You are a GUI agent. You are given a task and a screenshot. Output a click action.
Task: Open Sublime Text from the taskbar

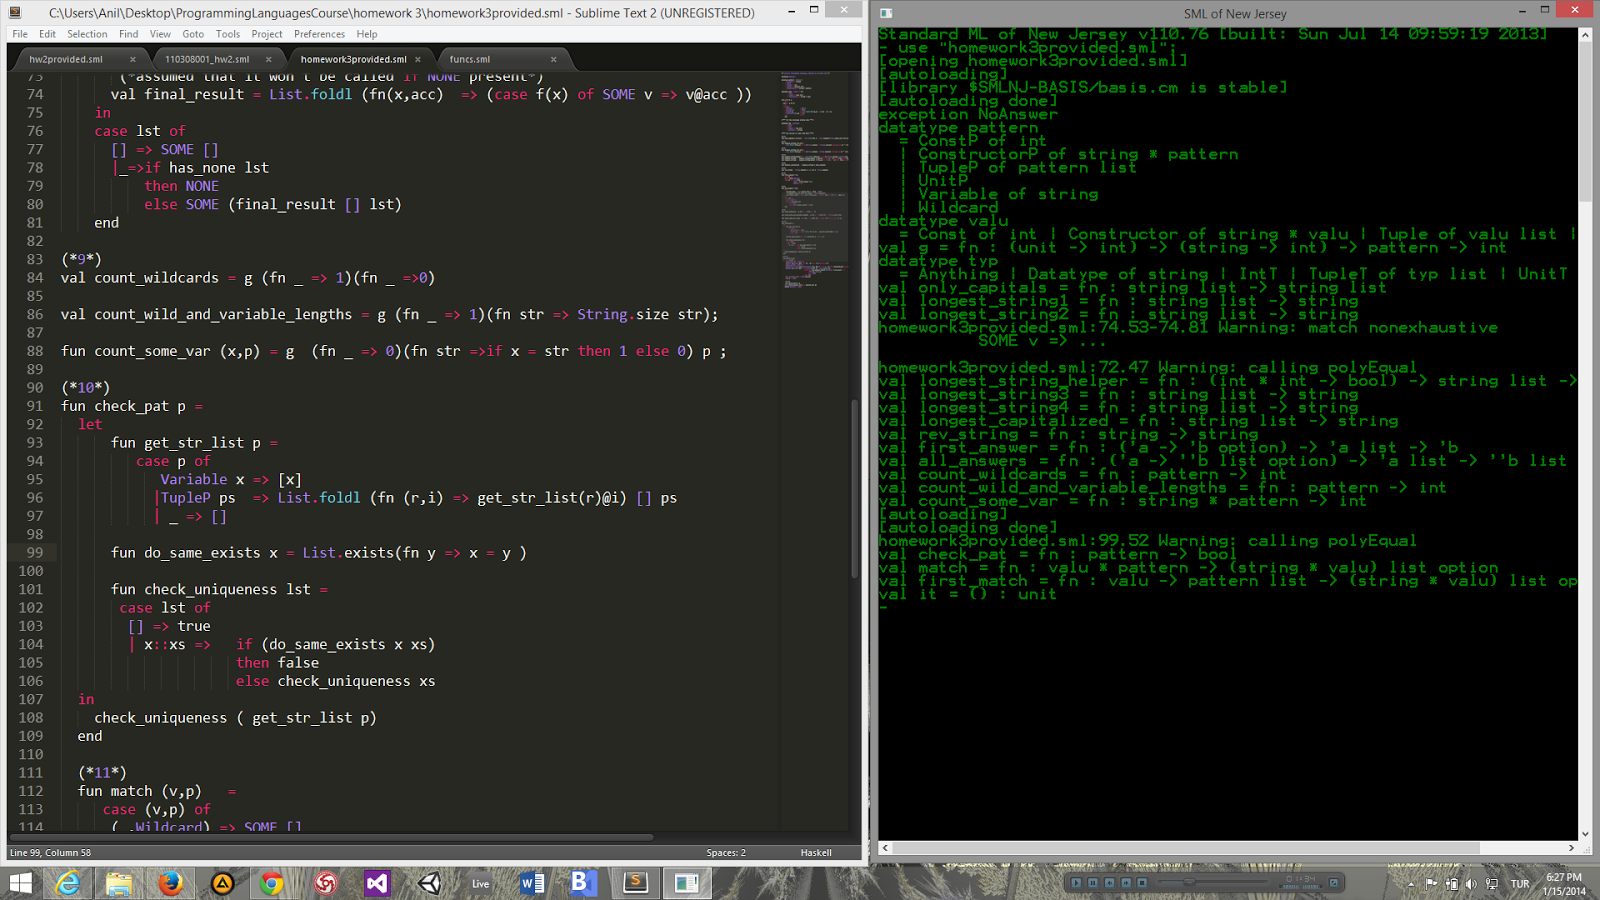coord(635,883)
